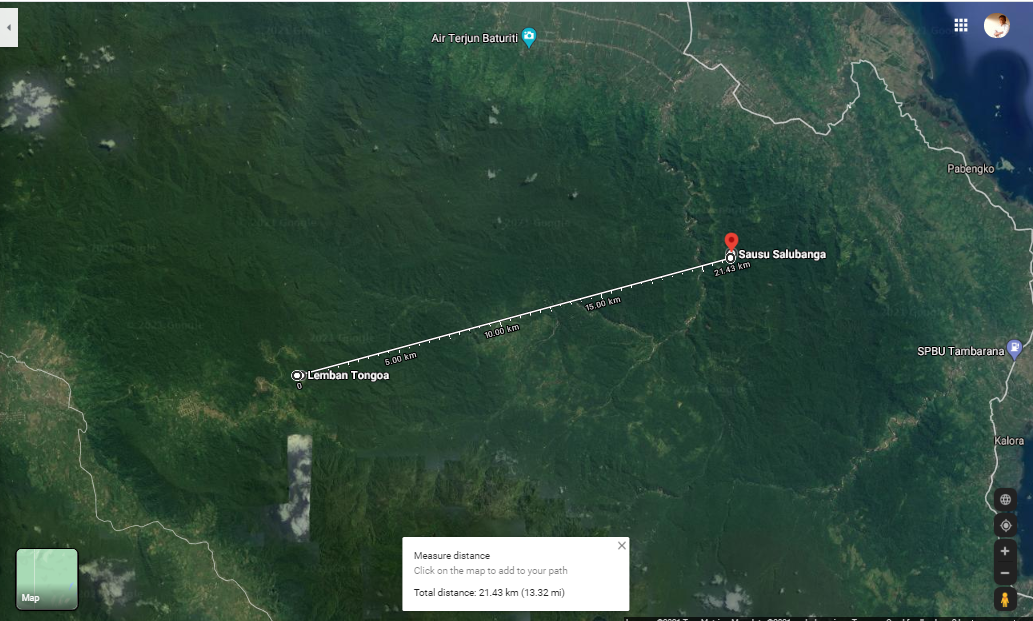Click the 10.00 km marker on line
The image size is (1033, 621).
[502, 331]
